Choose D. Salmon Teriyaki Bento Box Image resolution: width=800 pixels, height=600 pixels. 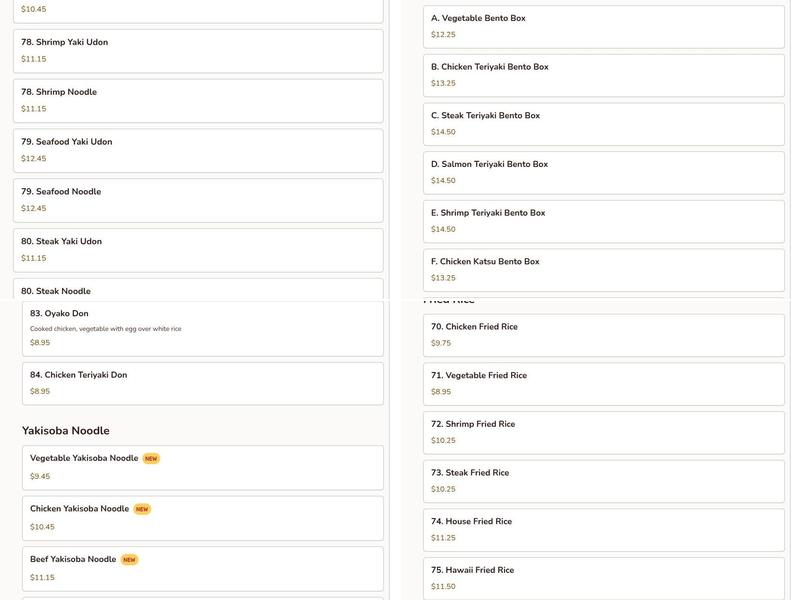(603, 172)
